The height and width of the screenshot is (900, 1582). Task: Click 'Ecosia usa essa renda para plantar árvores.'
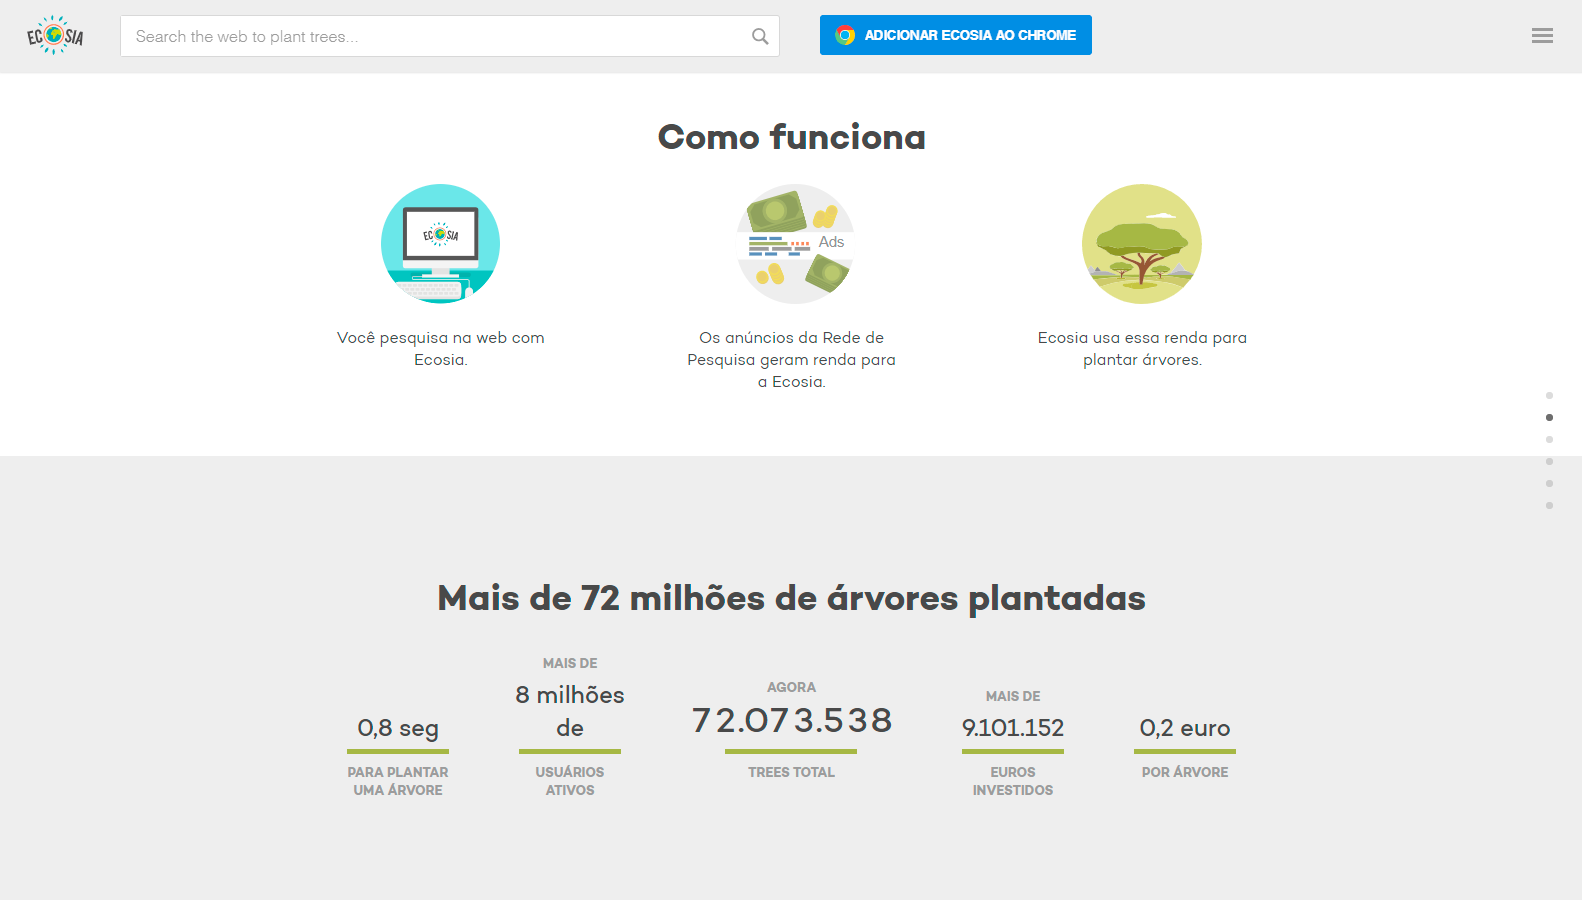click(x=1142, y=349)
